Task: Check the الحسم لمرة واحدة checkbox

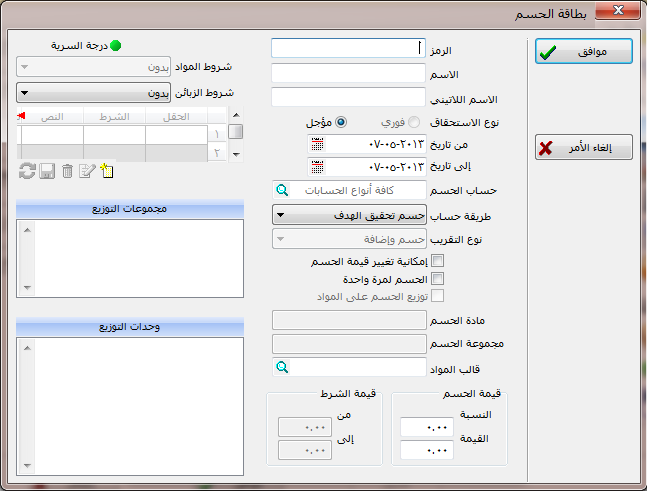Action: coord(437,278)
